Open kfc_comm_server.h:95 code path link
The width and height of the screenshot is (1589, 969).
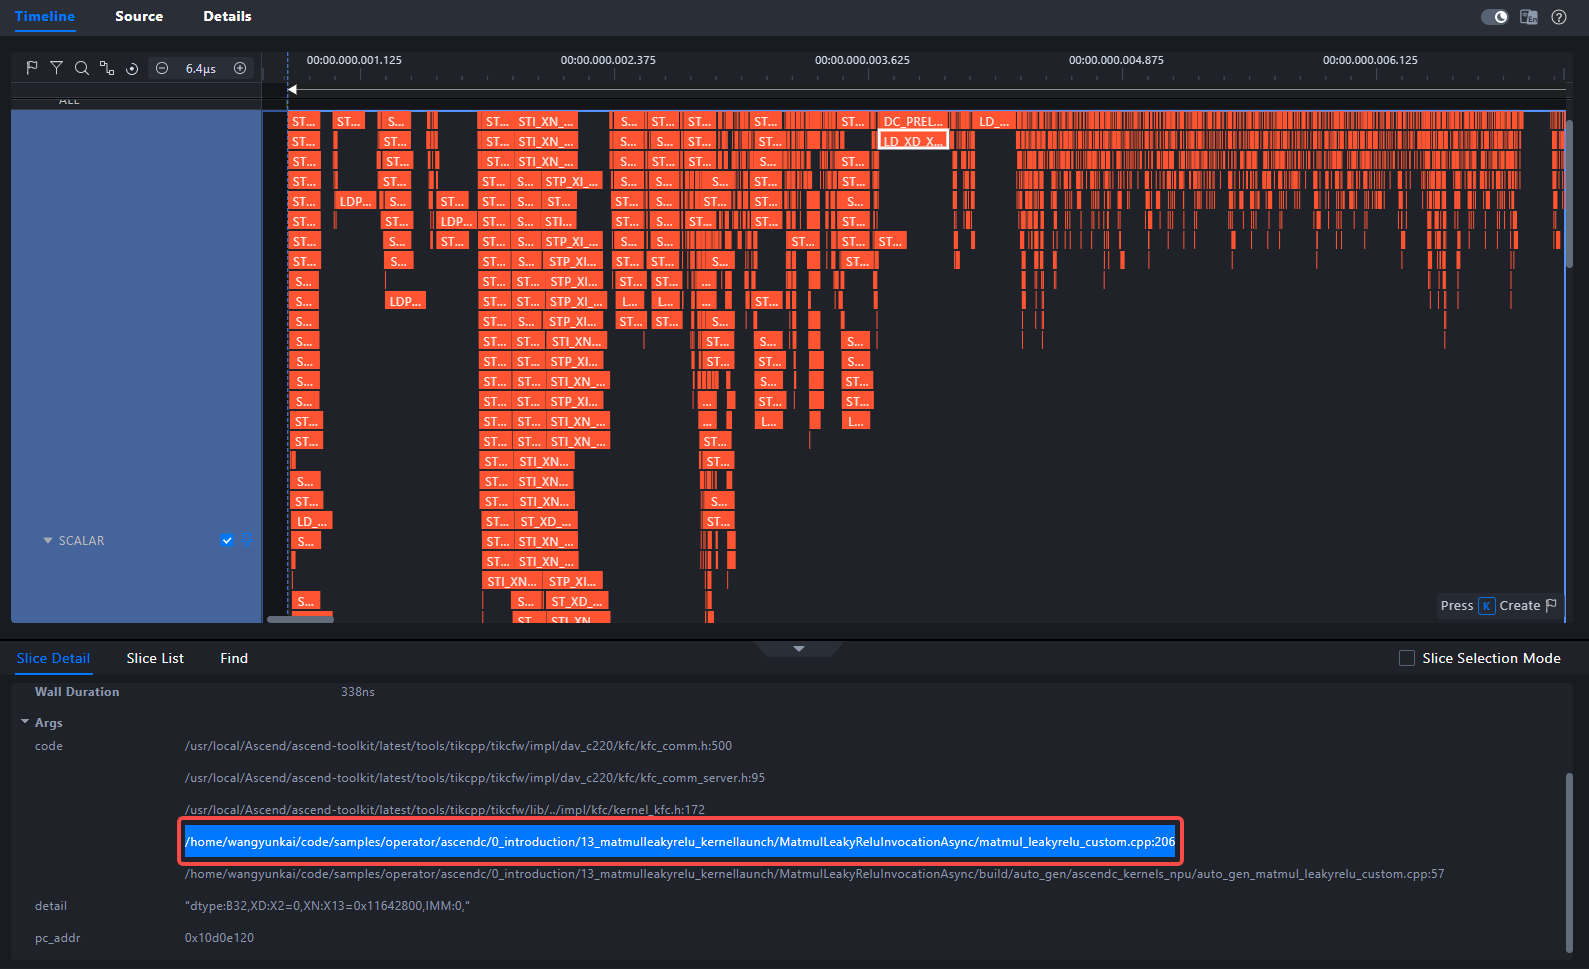click(475, 778)
